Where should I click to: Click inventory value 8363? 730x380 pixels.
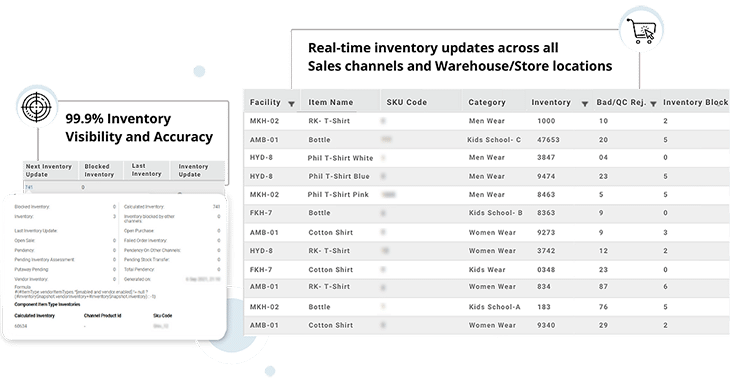point(546,213)
